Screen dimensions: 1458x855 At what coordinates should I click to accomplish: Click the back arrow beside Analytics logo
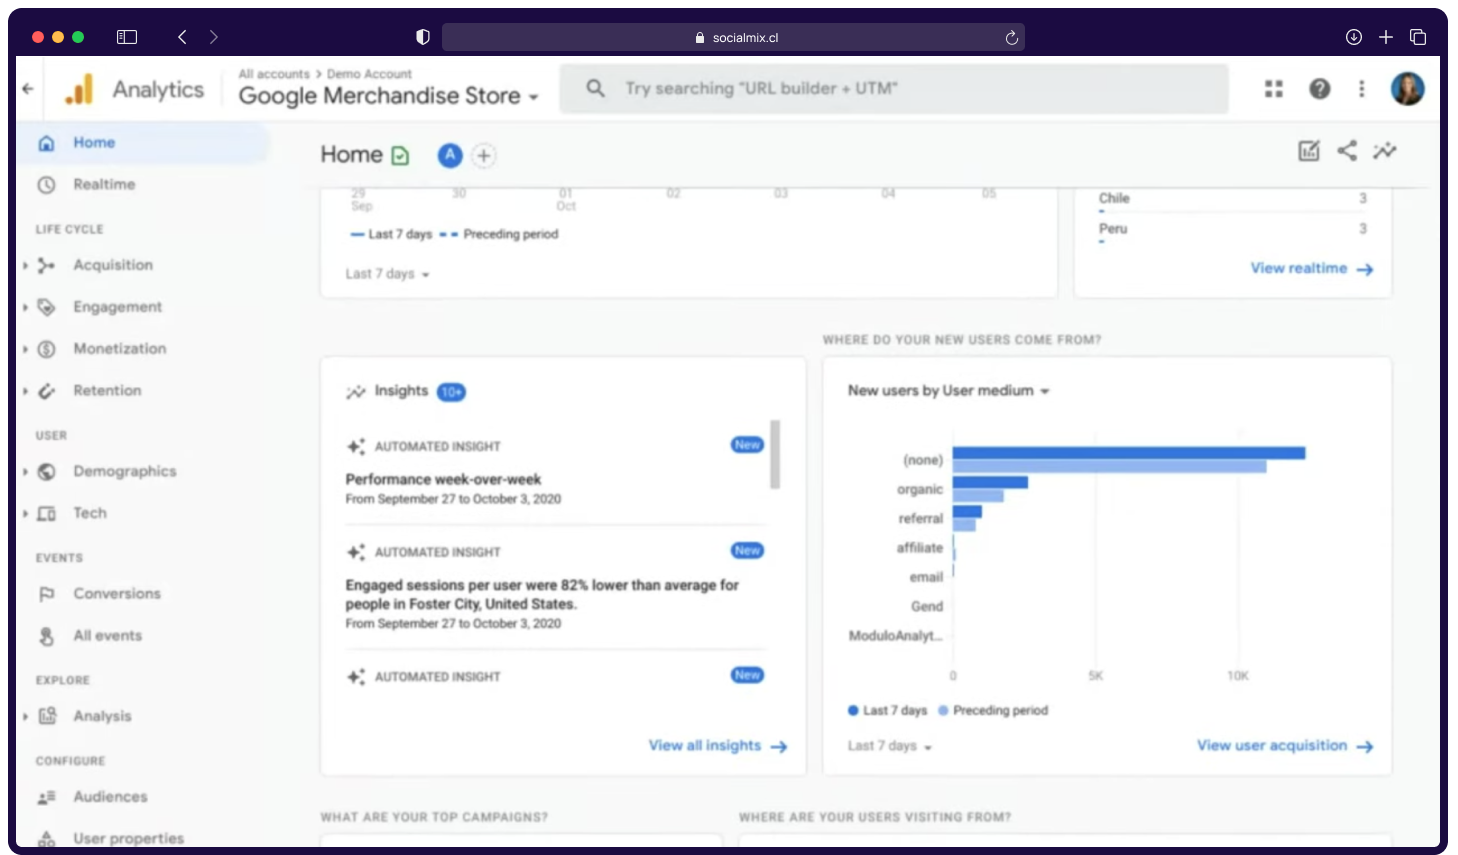click(28, 89)
